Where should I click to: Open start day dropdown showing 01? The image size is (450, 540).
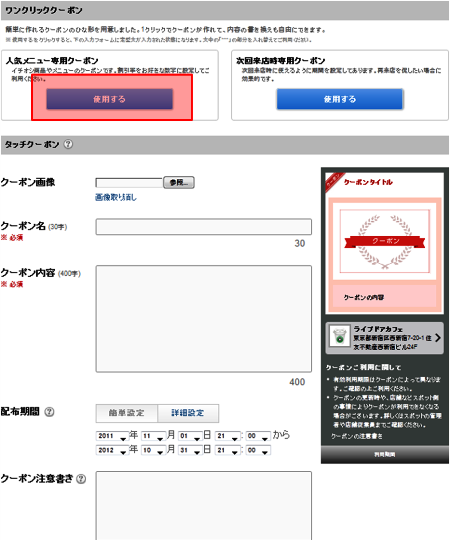tap(190, 436)
